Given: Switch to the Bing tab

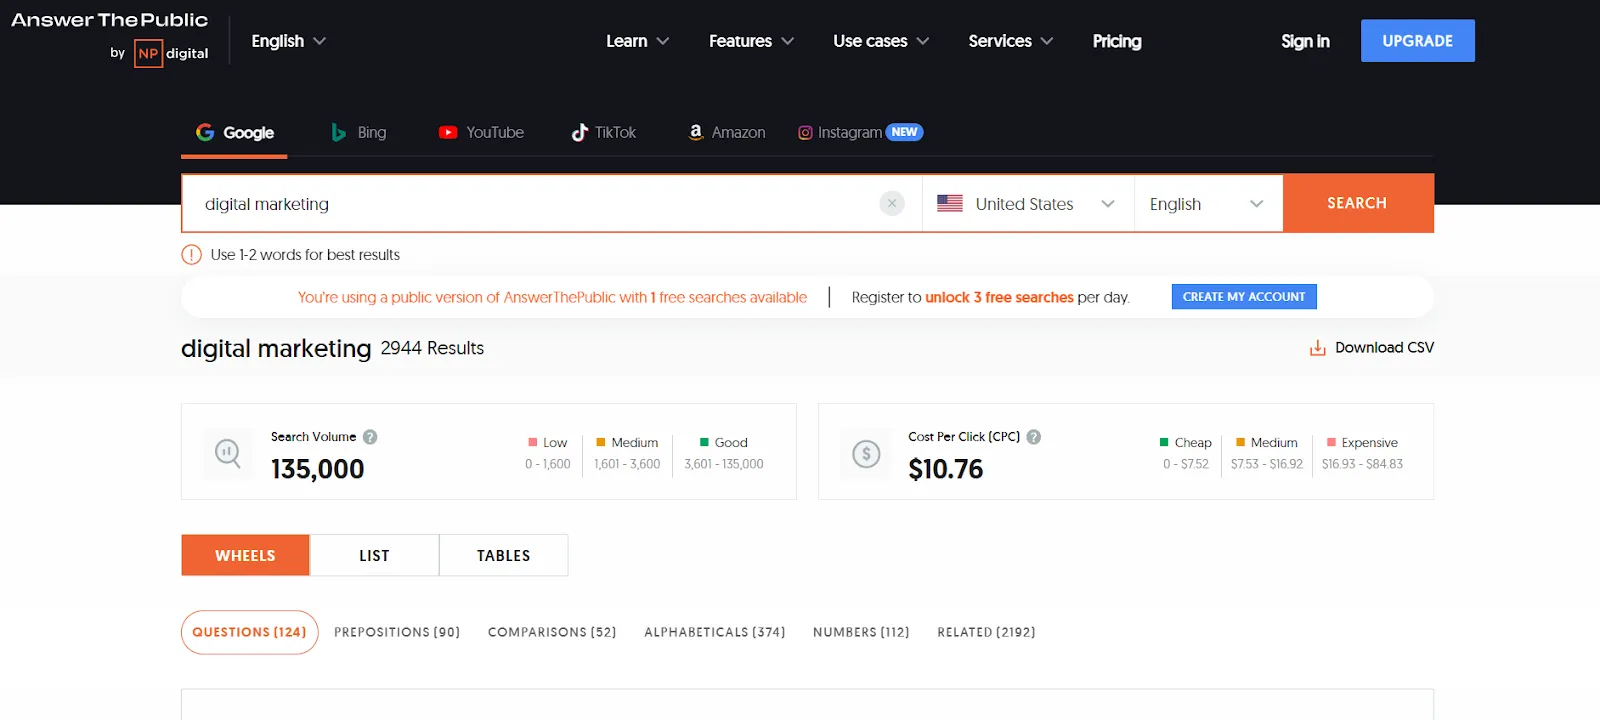Looking at the screenshot, I should (x=359, y=132).
